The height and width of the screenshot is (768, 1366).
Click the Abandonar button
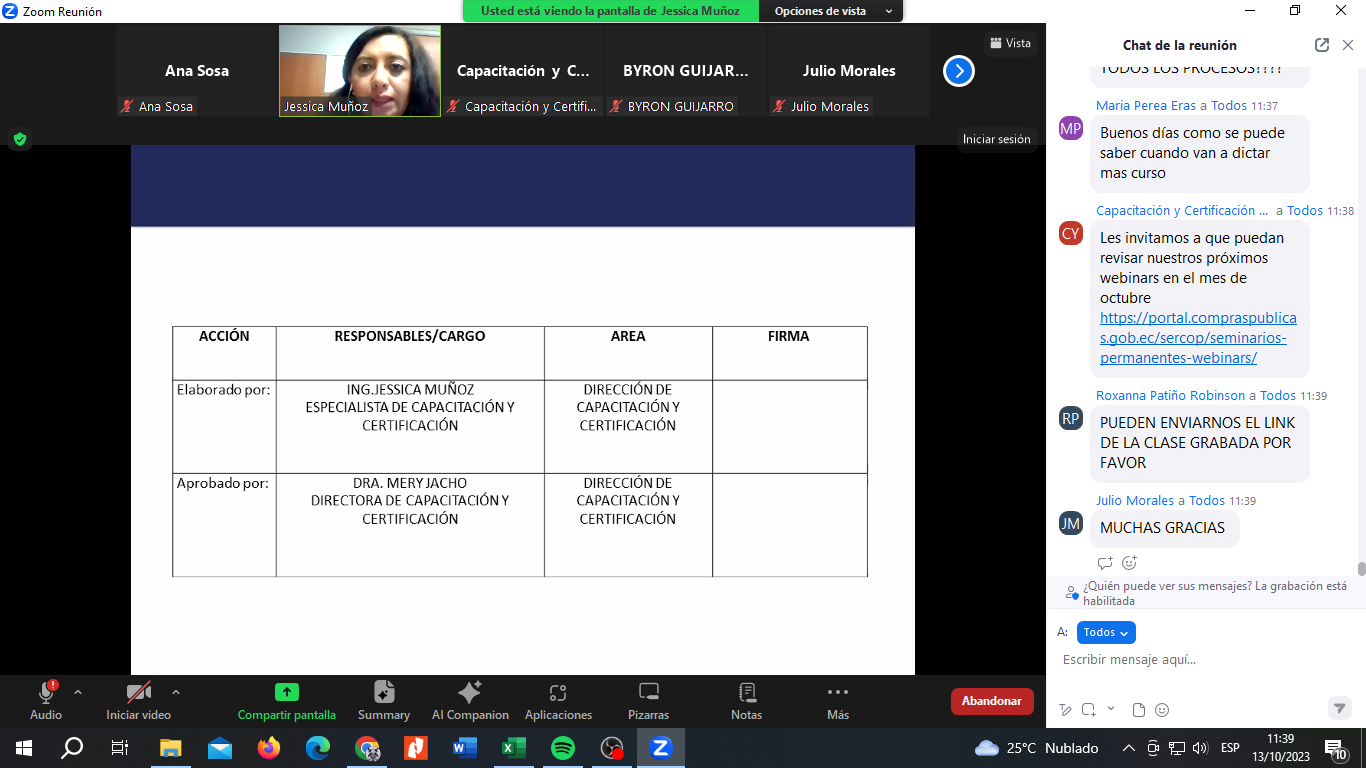coord(991,701)
